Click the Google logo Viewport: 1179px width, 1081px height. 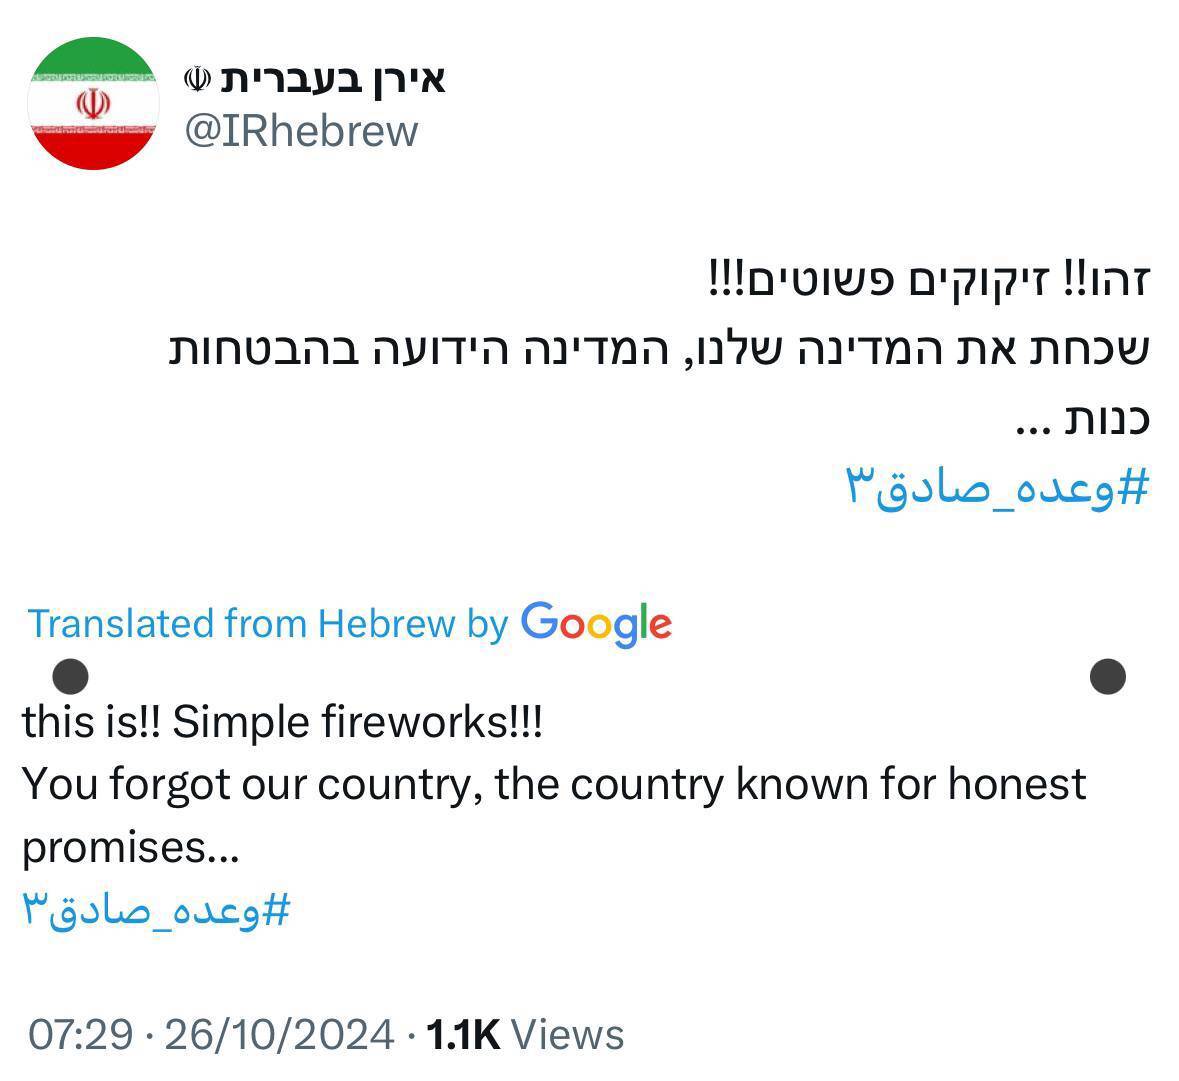pyautogui.click(x=596, y=624)
